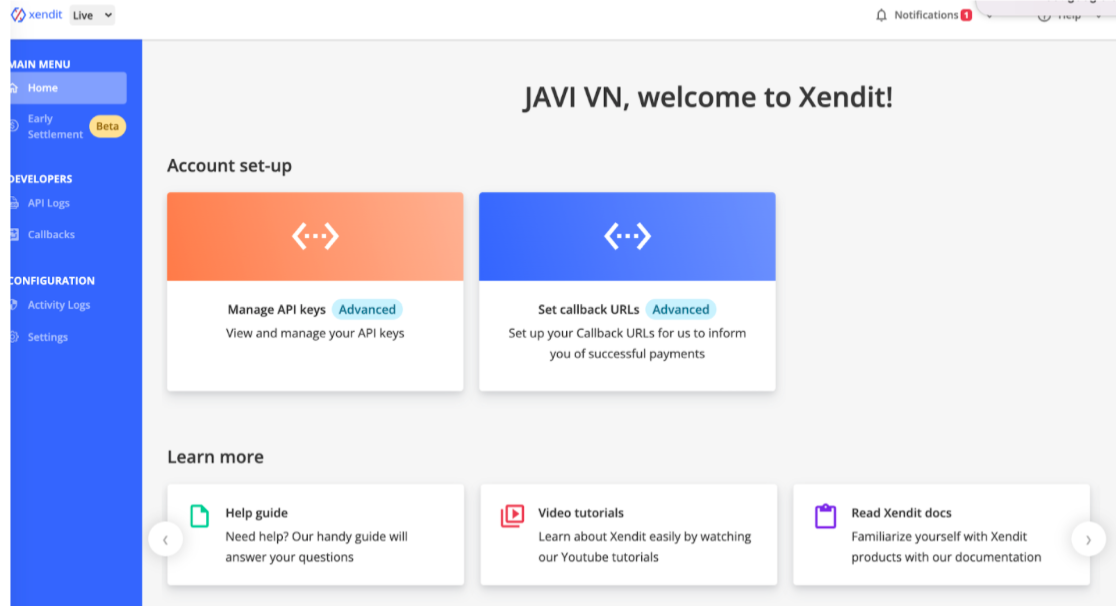Click the Beta badge
Viewport: 1116px width, 606px height.
tap(107, 126)
